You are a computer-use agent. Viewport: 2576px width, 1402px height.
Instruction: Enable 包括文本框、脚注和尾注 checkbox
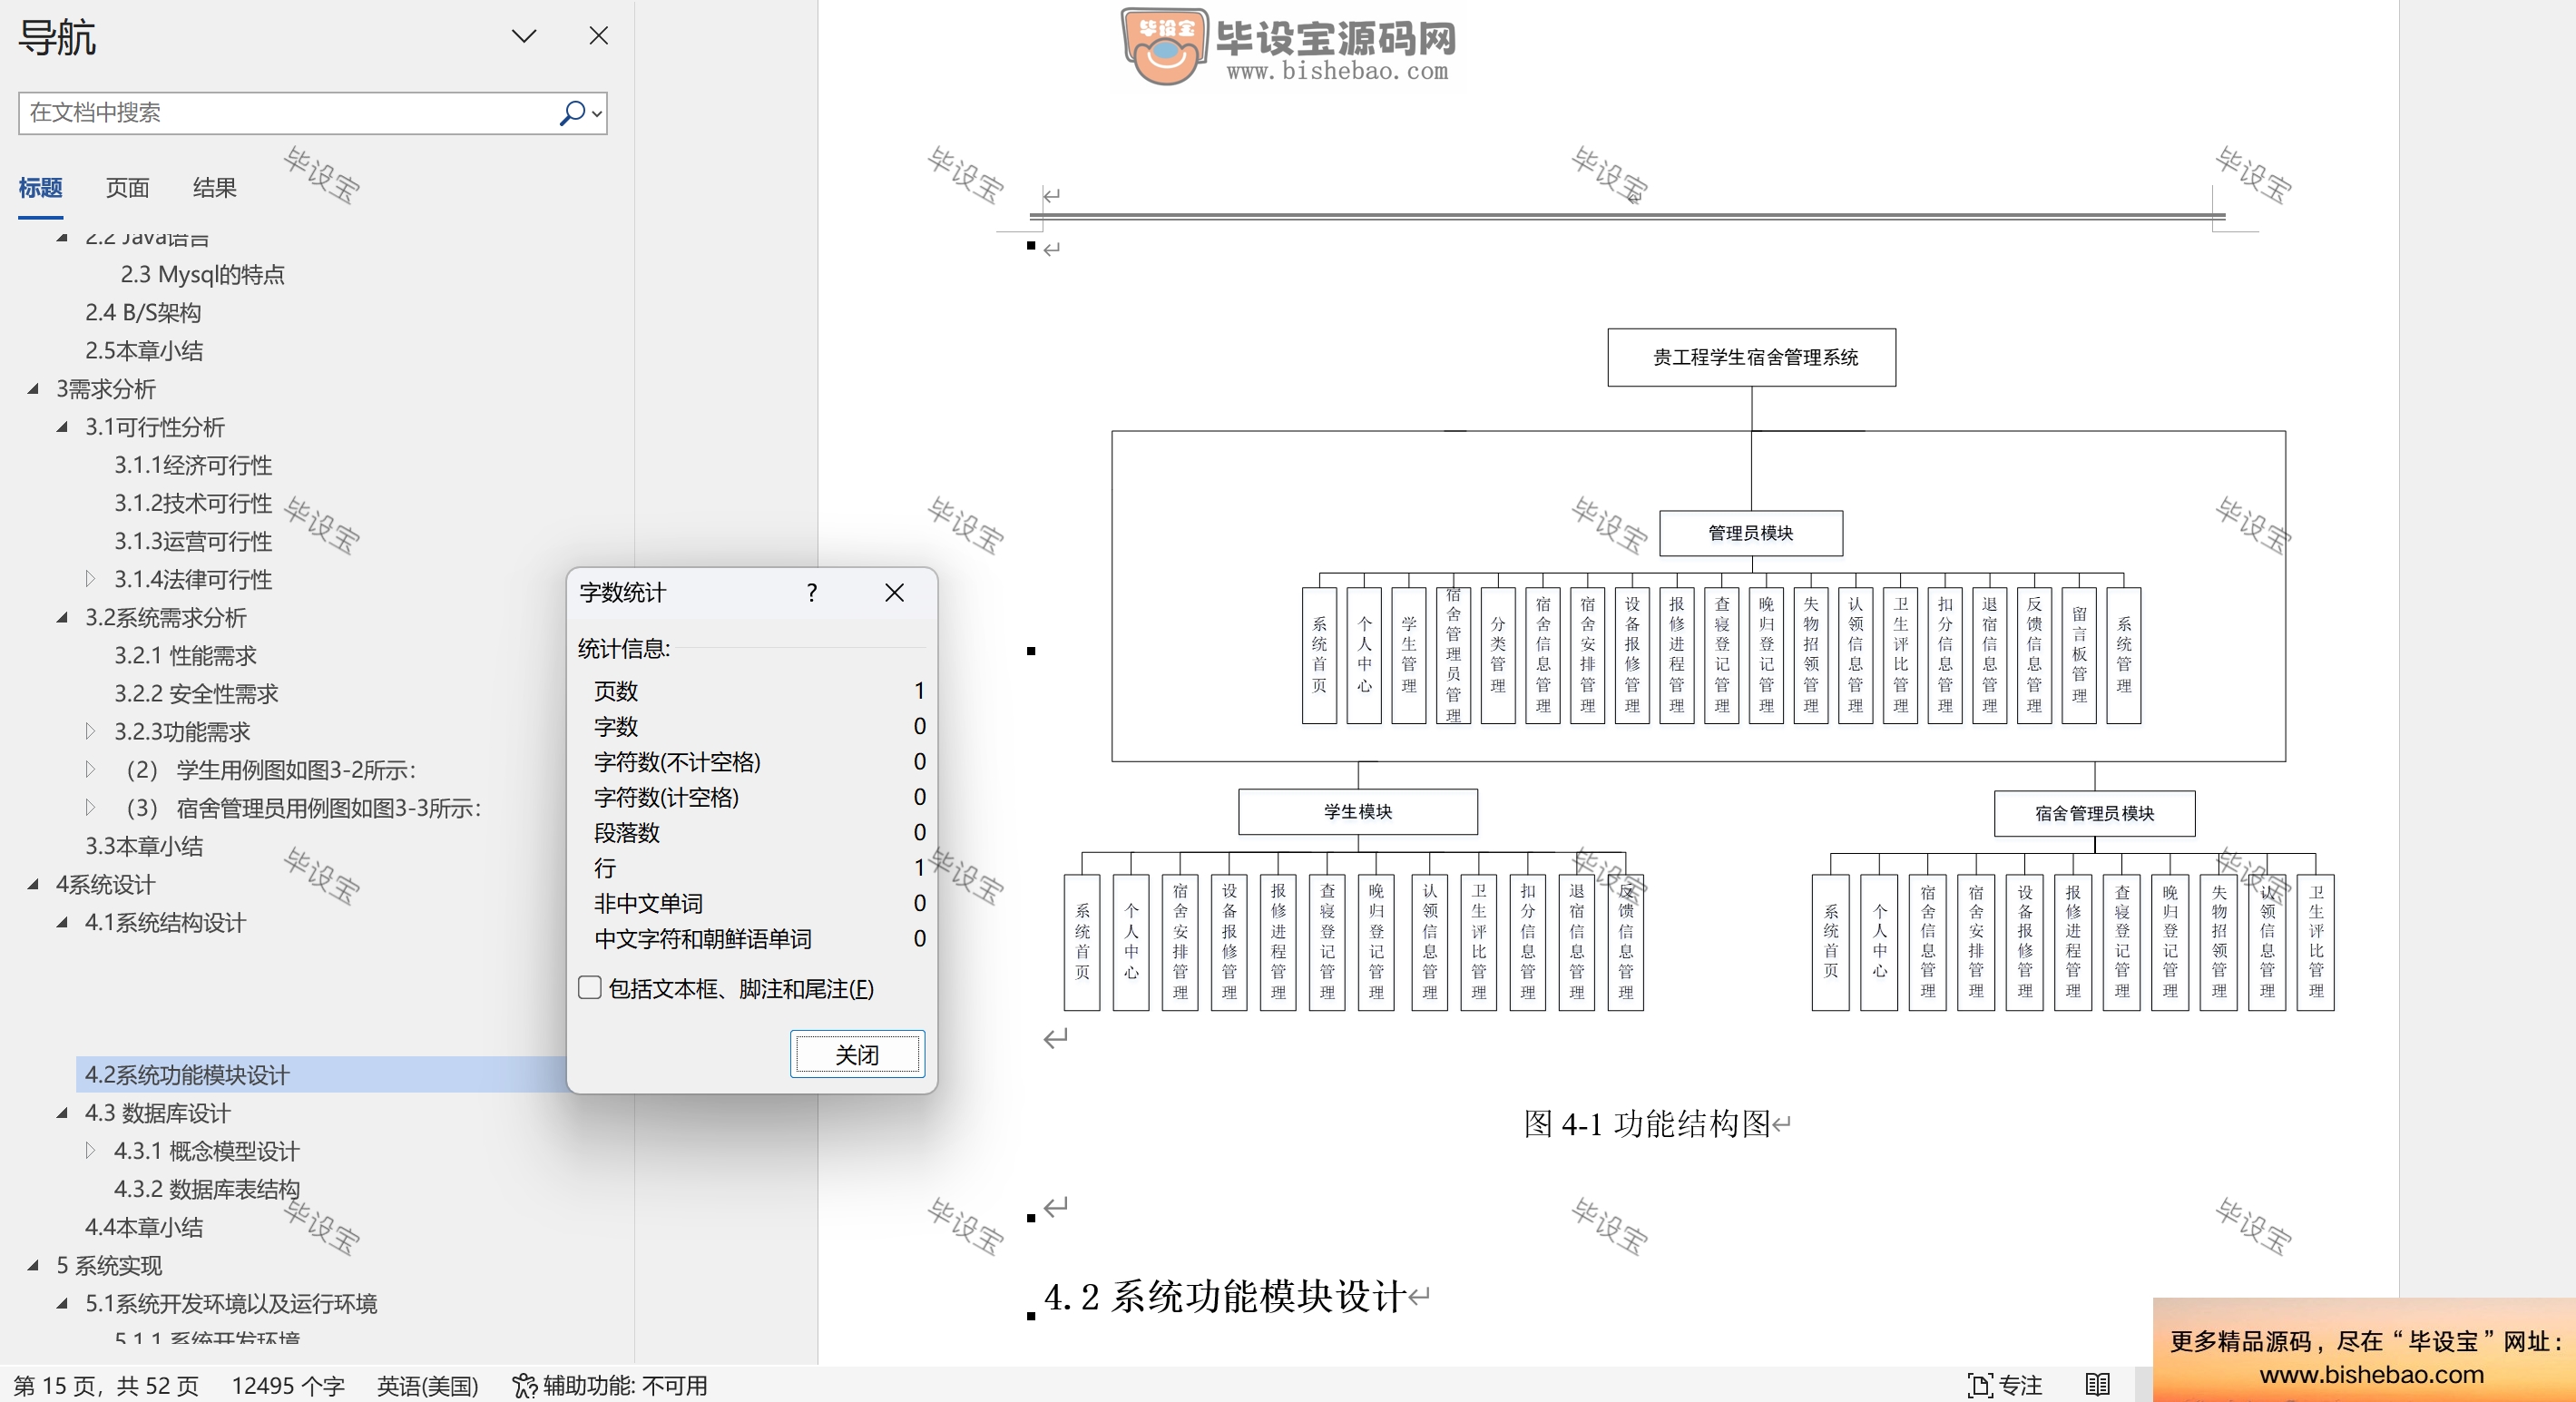(x=590, y=989)
